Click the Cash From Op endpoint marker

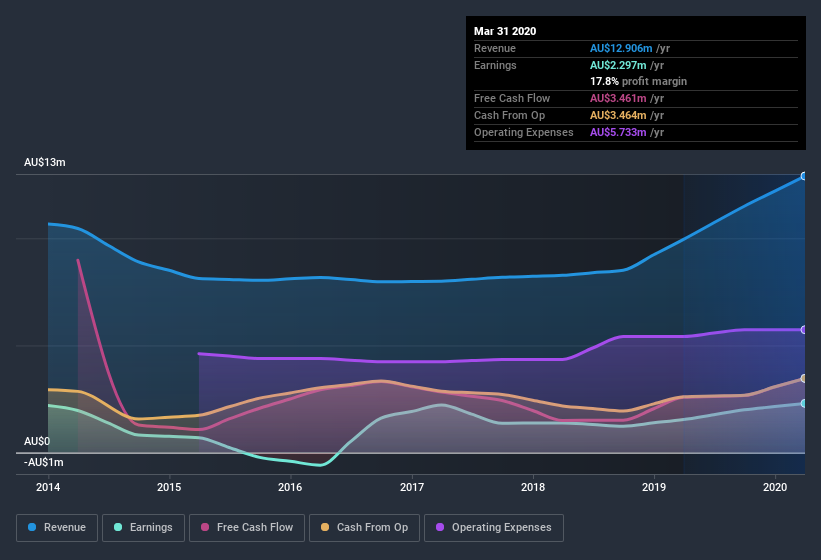[x=804, y=379]
